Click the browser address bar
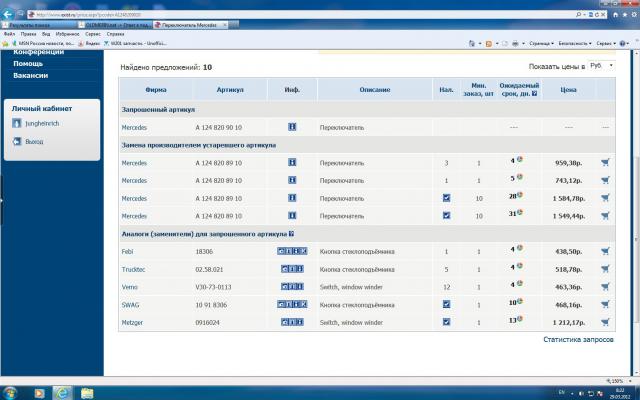Viewport: 640px width, 400px height. click(x=90, y=13)
